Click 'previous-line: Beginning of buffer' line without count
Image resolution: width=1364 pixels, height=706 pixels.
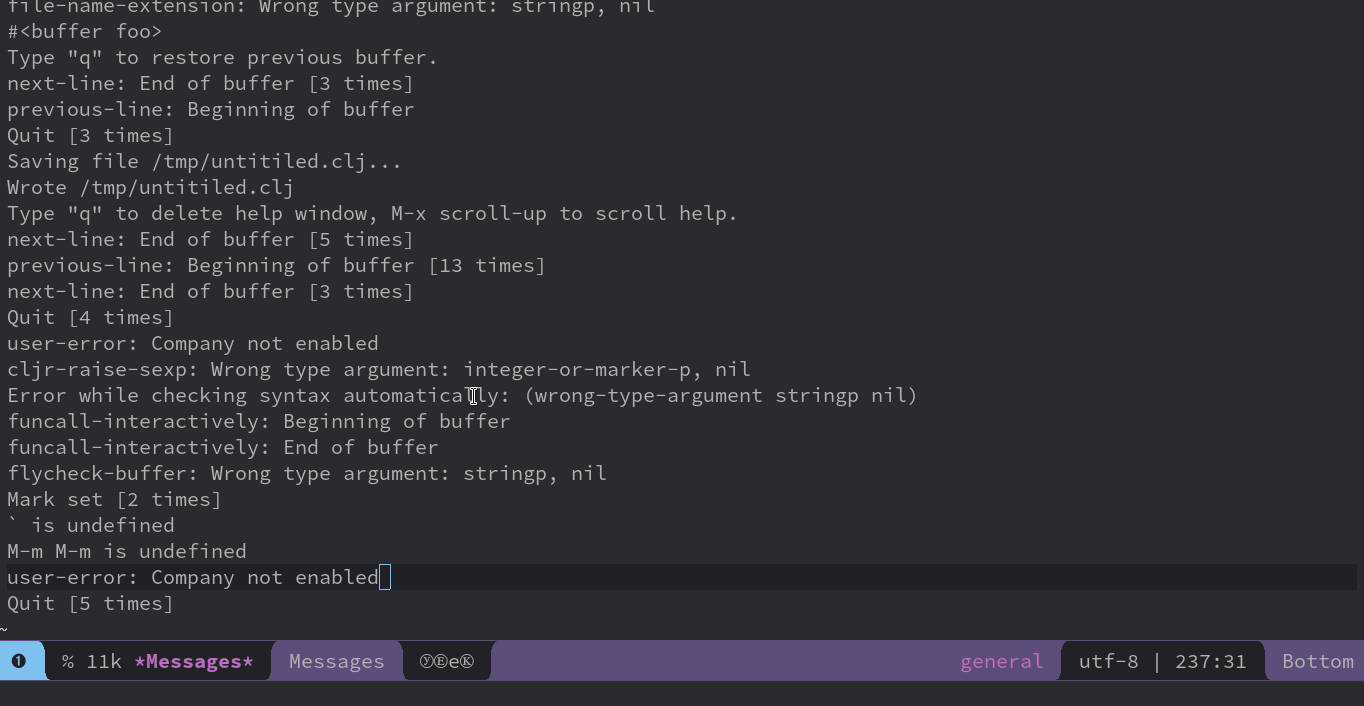tap(210, 109)
